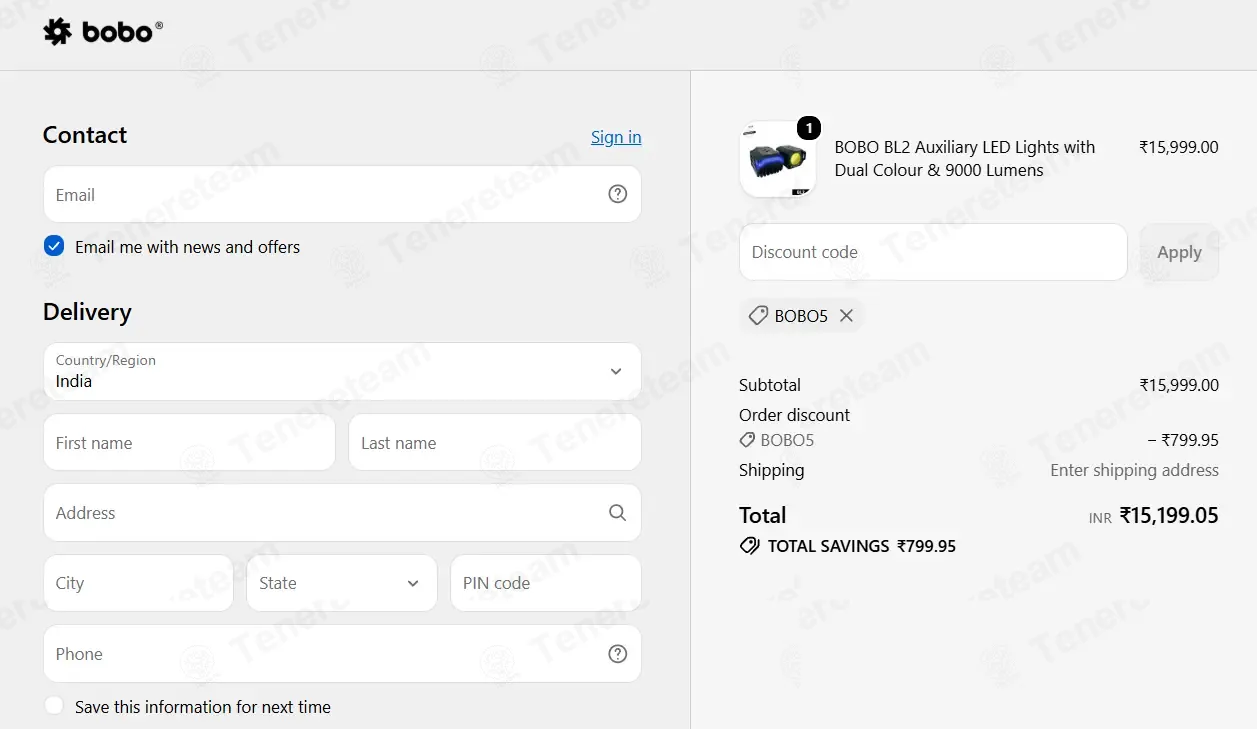Screen dimensions: 1257x729
Task: Click the Delivery section heading
Action: click(87, 312)
